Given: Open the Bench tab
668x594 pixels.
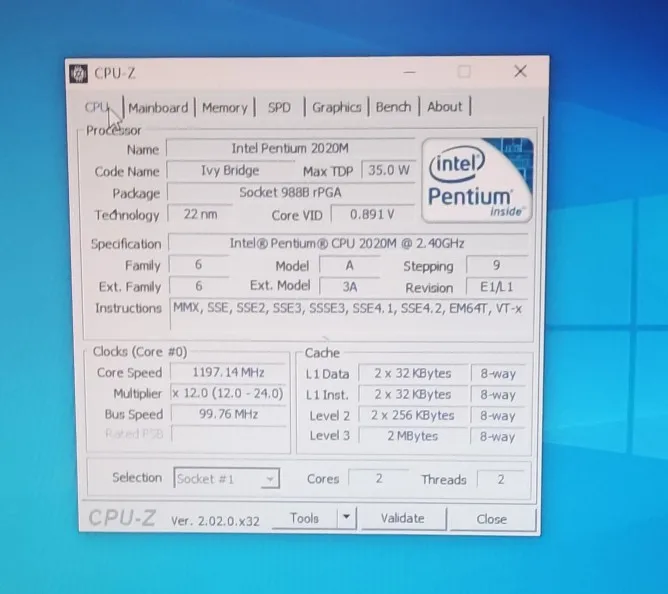Looking at the screenshot, I should (x=393, y=107).
